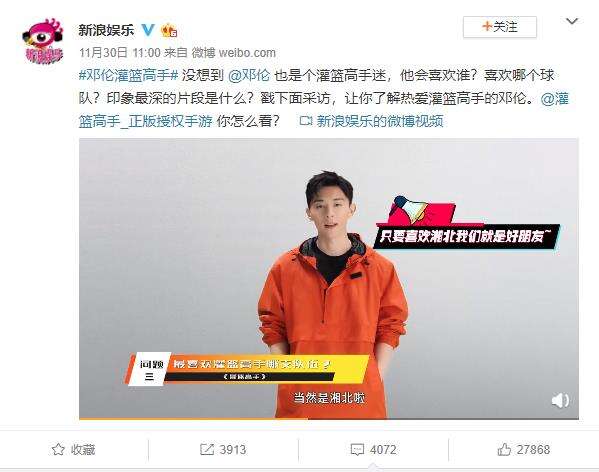The image size is (599, 472).
Task: Click the video icon before 新浪娱乐的微博视频
Action: point(306,121)
